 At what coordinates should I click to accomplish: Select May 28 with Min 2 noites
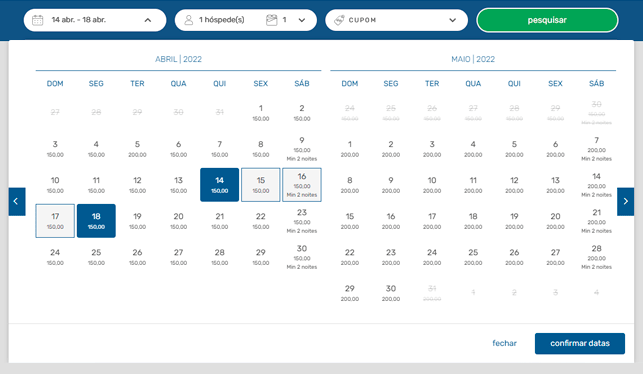596,257
